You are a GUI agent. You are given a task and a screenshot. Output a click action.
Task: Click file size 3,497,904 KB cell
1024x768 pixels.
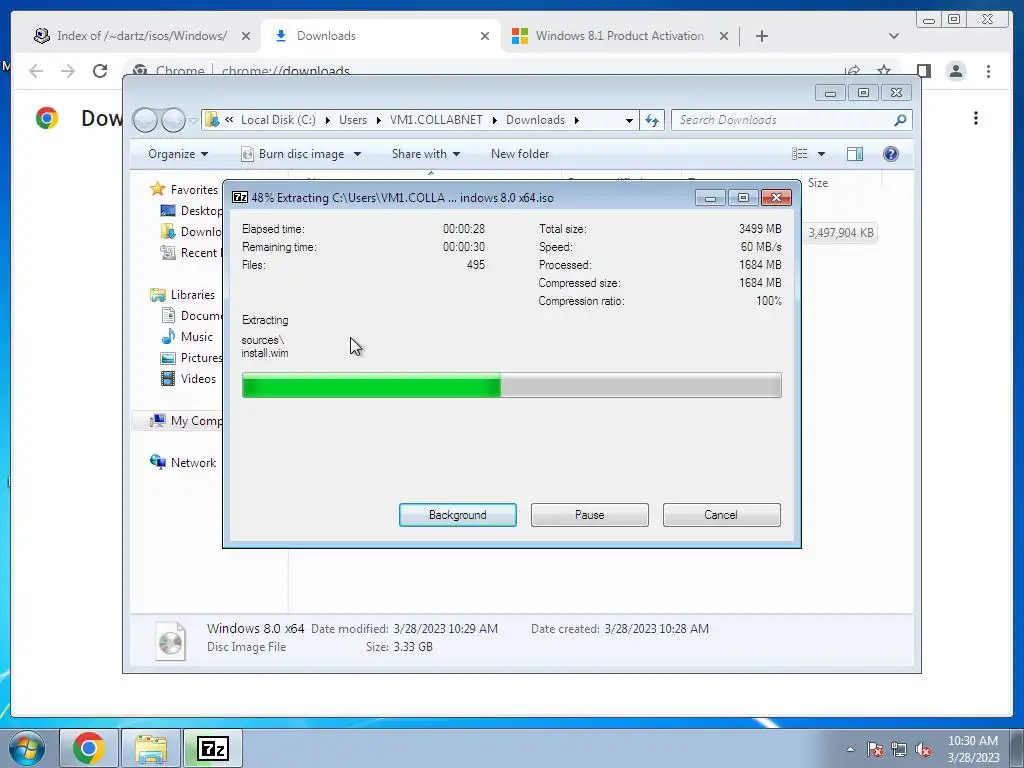click(x=840, y=233)
